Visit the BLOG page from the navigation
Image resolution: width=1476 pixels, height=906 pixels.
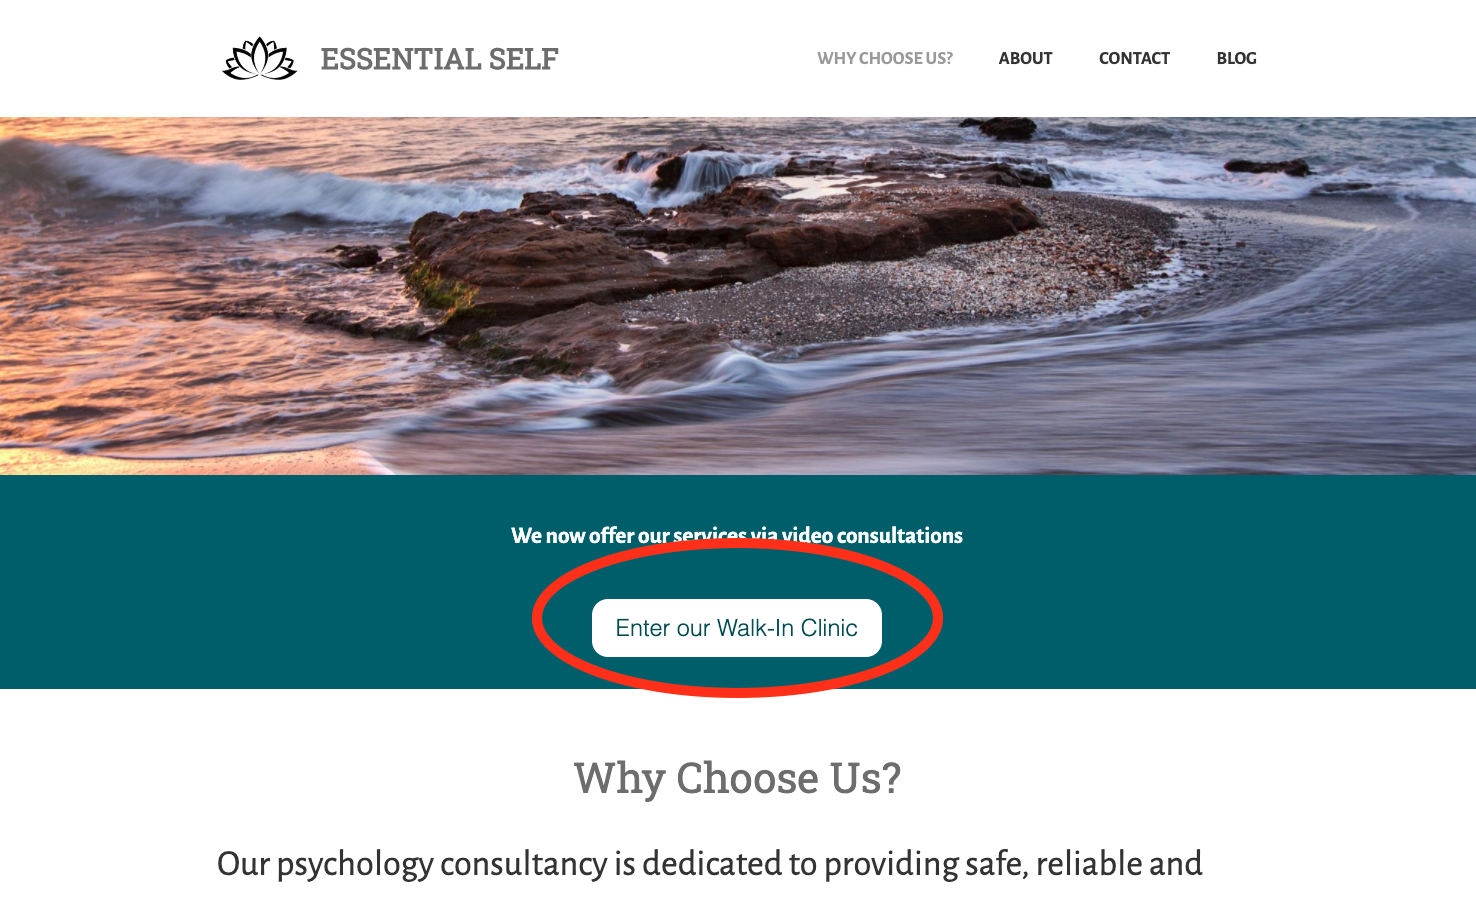(1236, 58)
